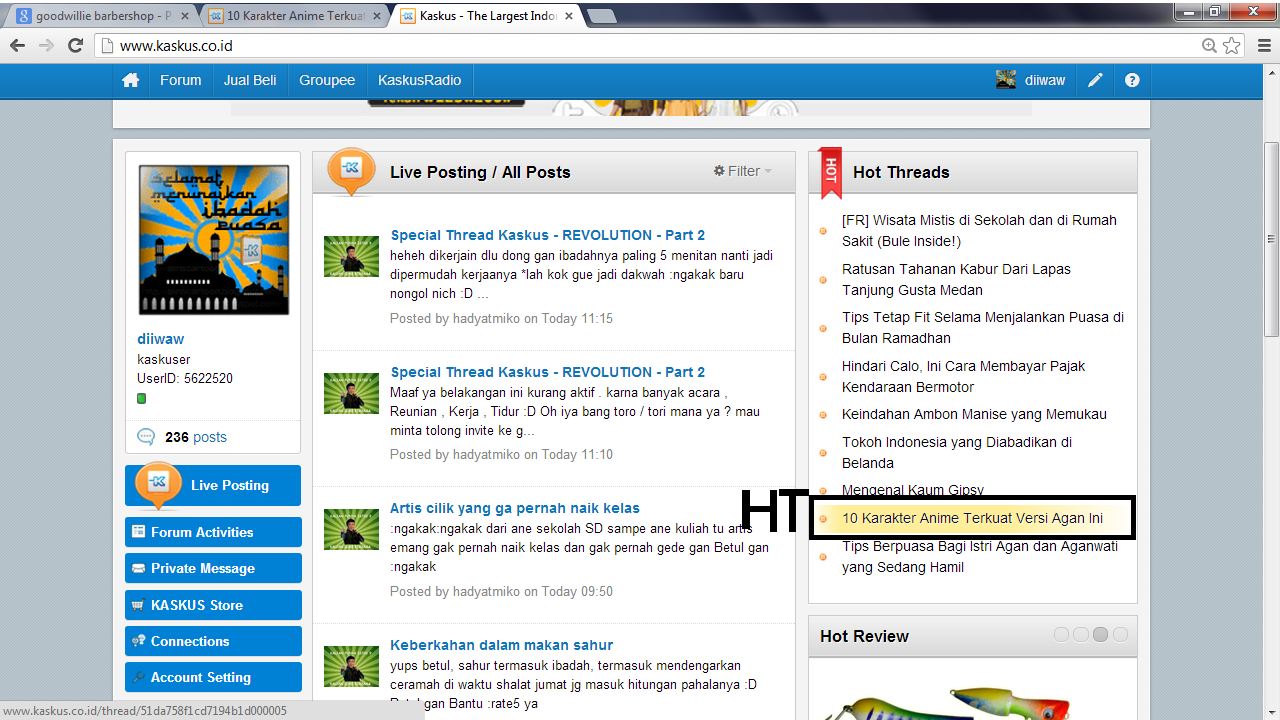This screenshot has width=1280, height=720.
Task: Open Forum Activities sidebar button
Action: tap(213, 532)
